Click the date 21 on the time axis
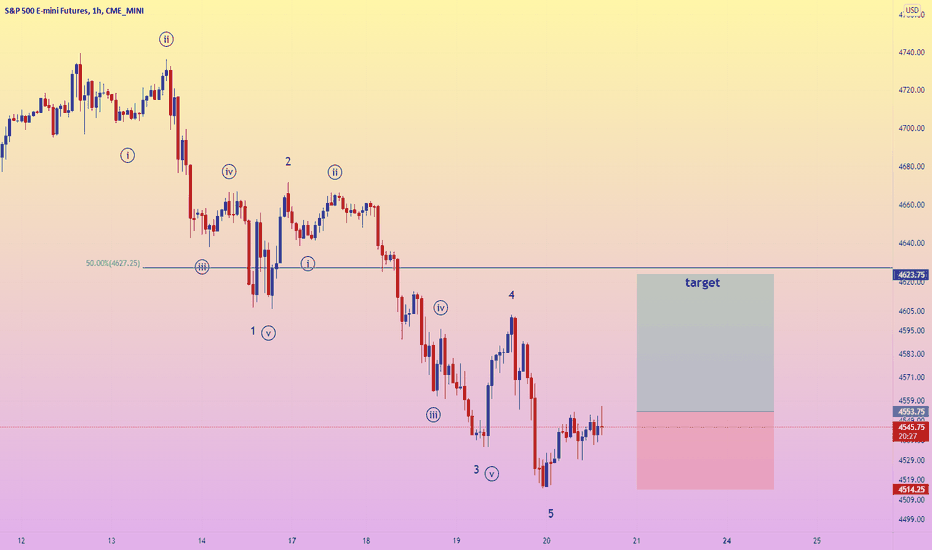The height and width of the screenshot is (550, 932). pos(637,540)
